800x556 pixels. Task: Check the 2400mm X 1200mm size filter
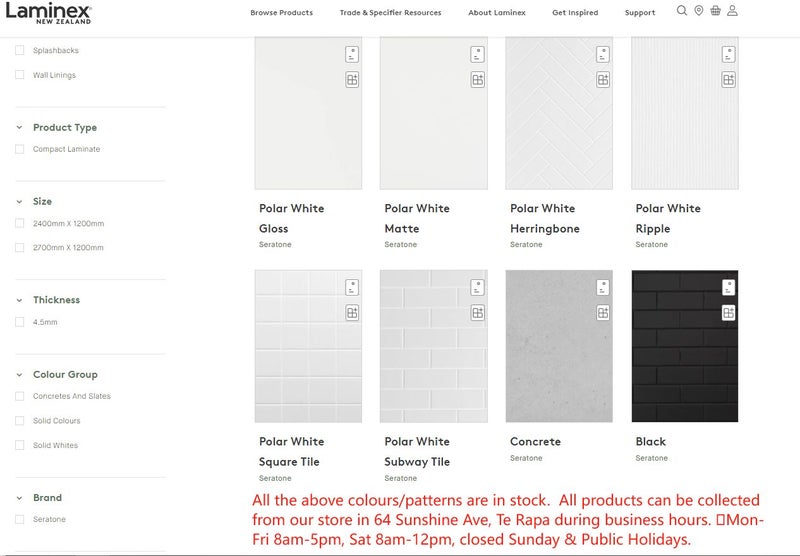pyautogui.click(x=20, y=223)
